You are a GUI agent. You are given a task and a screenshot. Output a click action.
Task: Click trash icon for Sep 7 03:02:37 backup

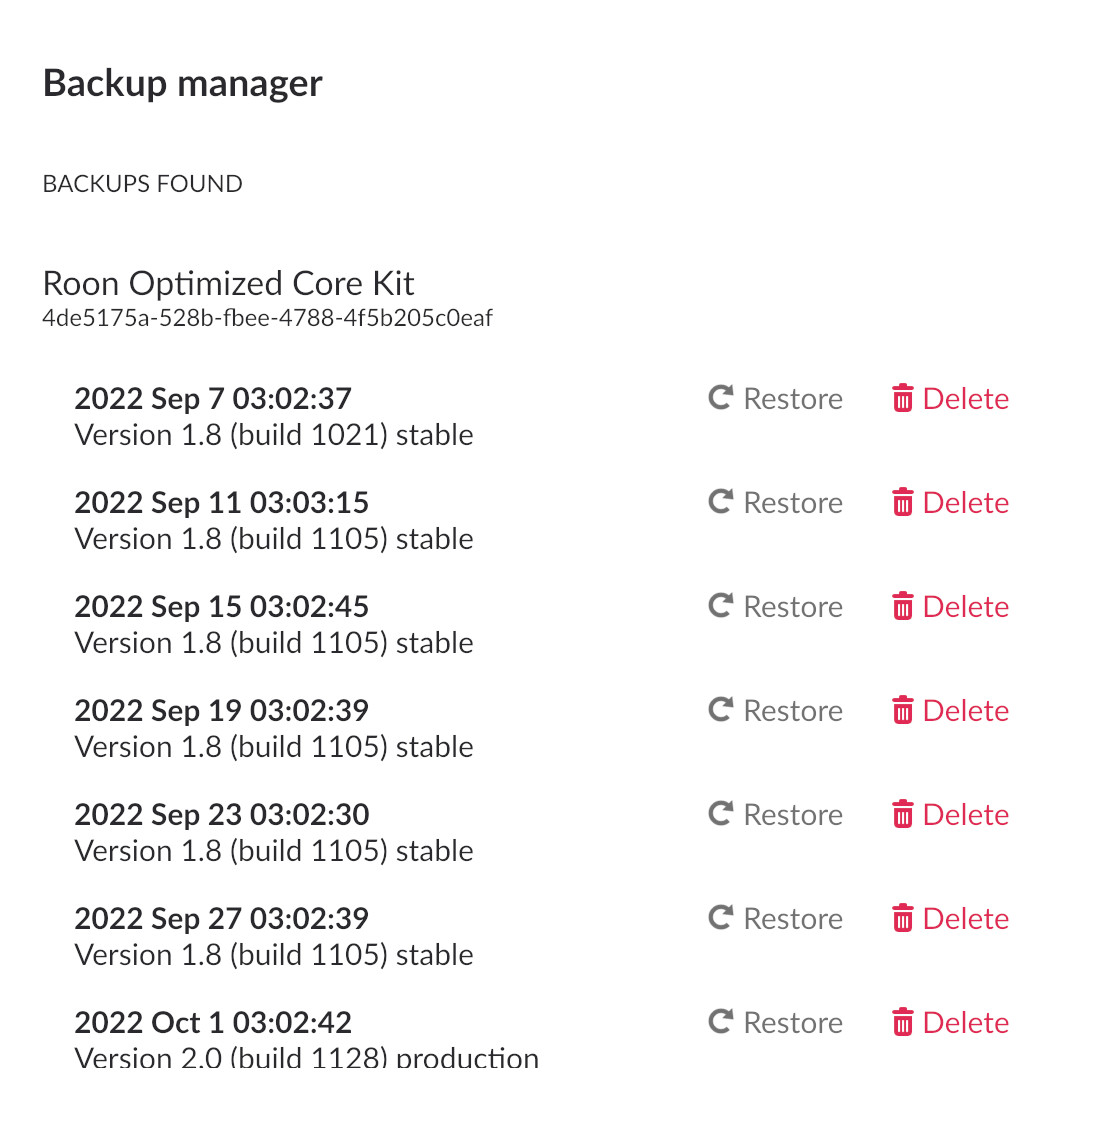(x=902, y=399)
